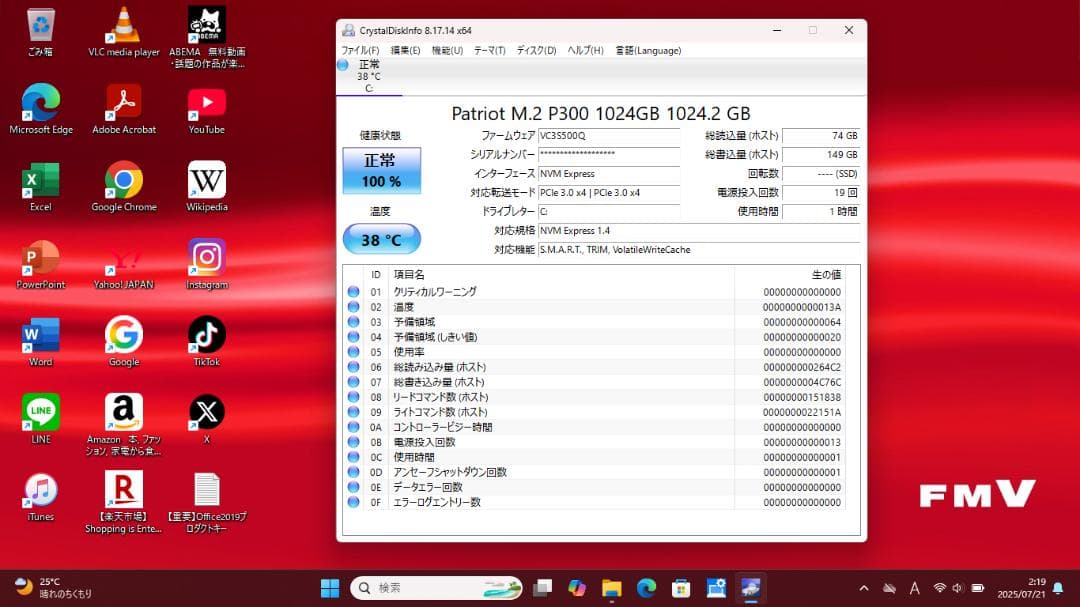Open the 言語(Language) selector

(648, 50)
